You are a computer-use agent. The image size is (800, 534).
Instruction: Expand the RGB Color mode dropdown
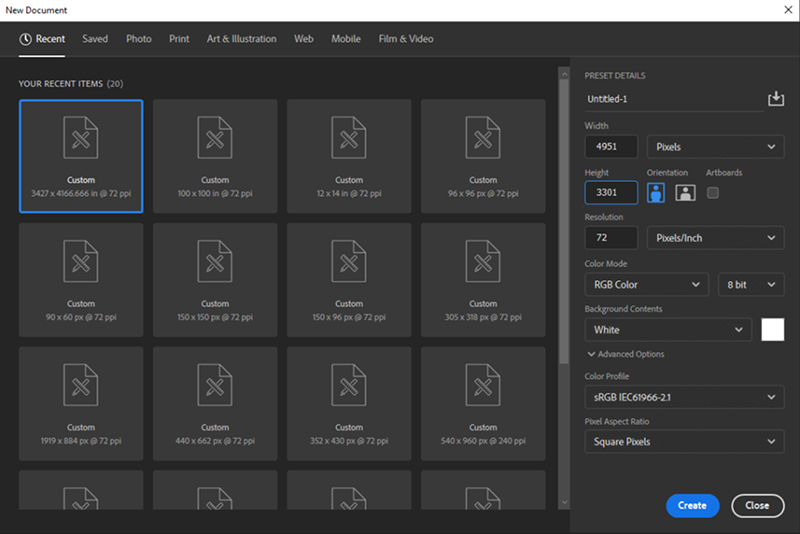click(x=646, y=285)
